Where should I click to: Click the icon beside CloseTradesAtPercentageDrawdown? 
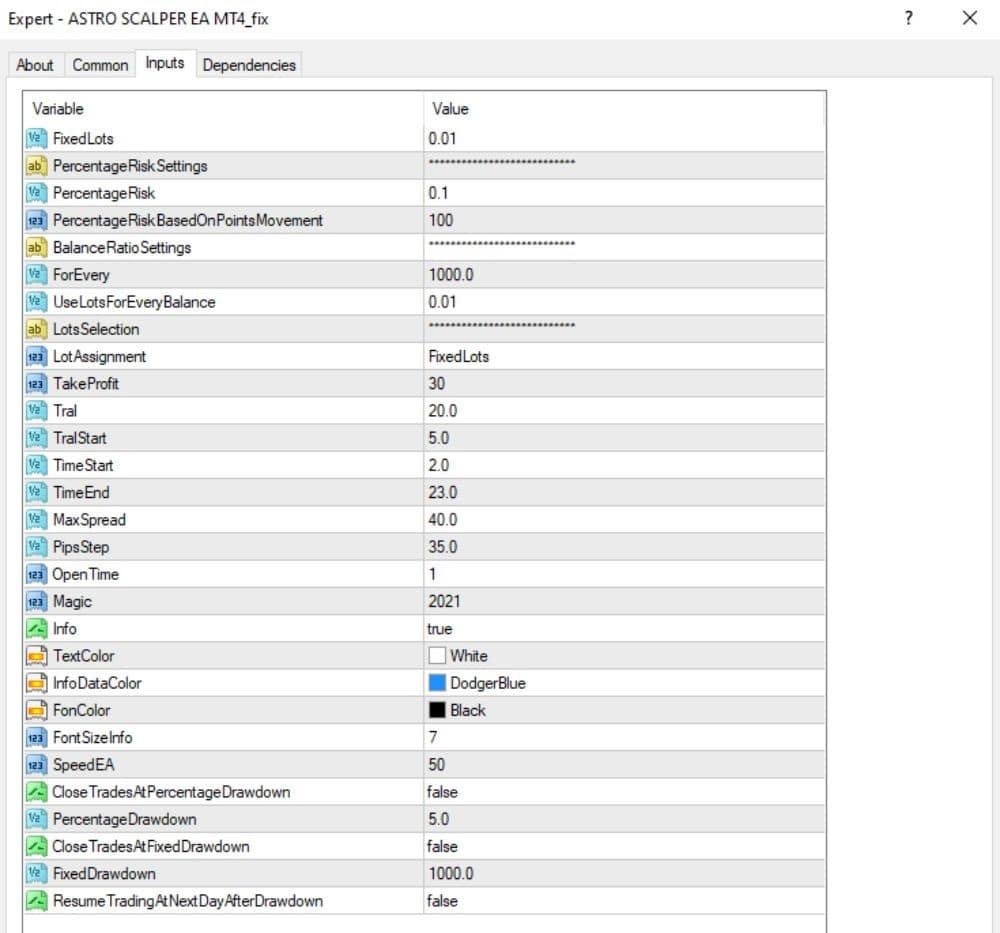pyautogui.click(x=36, y=792)
